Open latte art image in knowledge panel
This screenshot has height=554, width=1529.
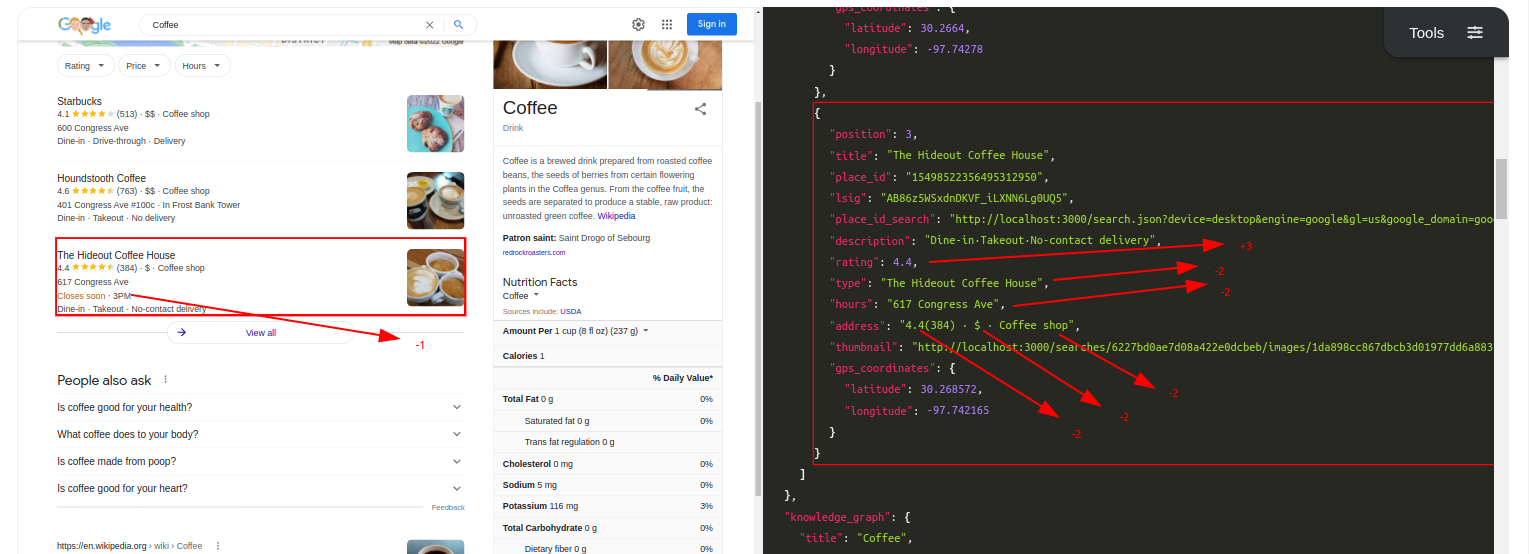(x=665, y=65)
